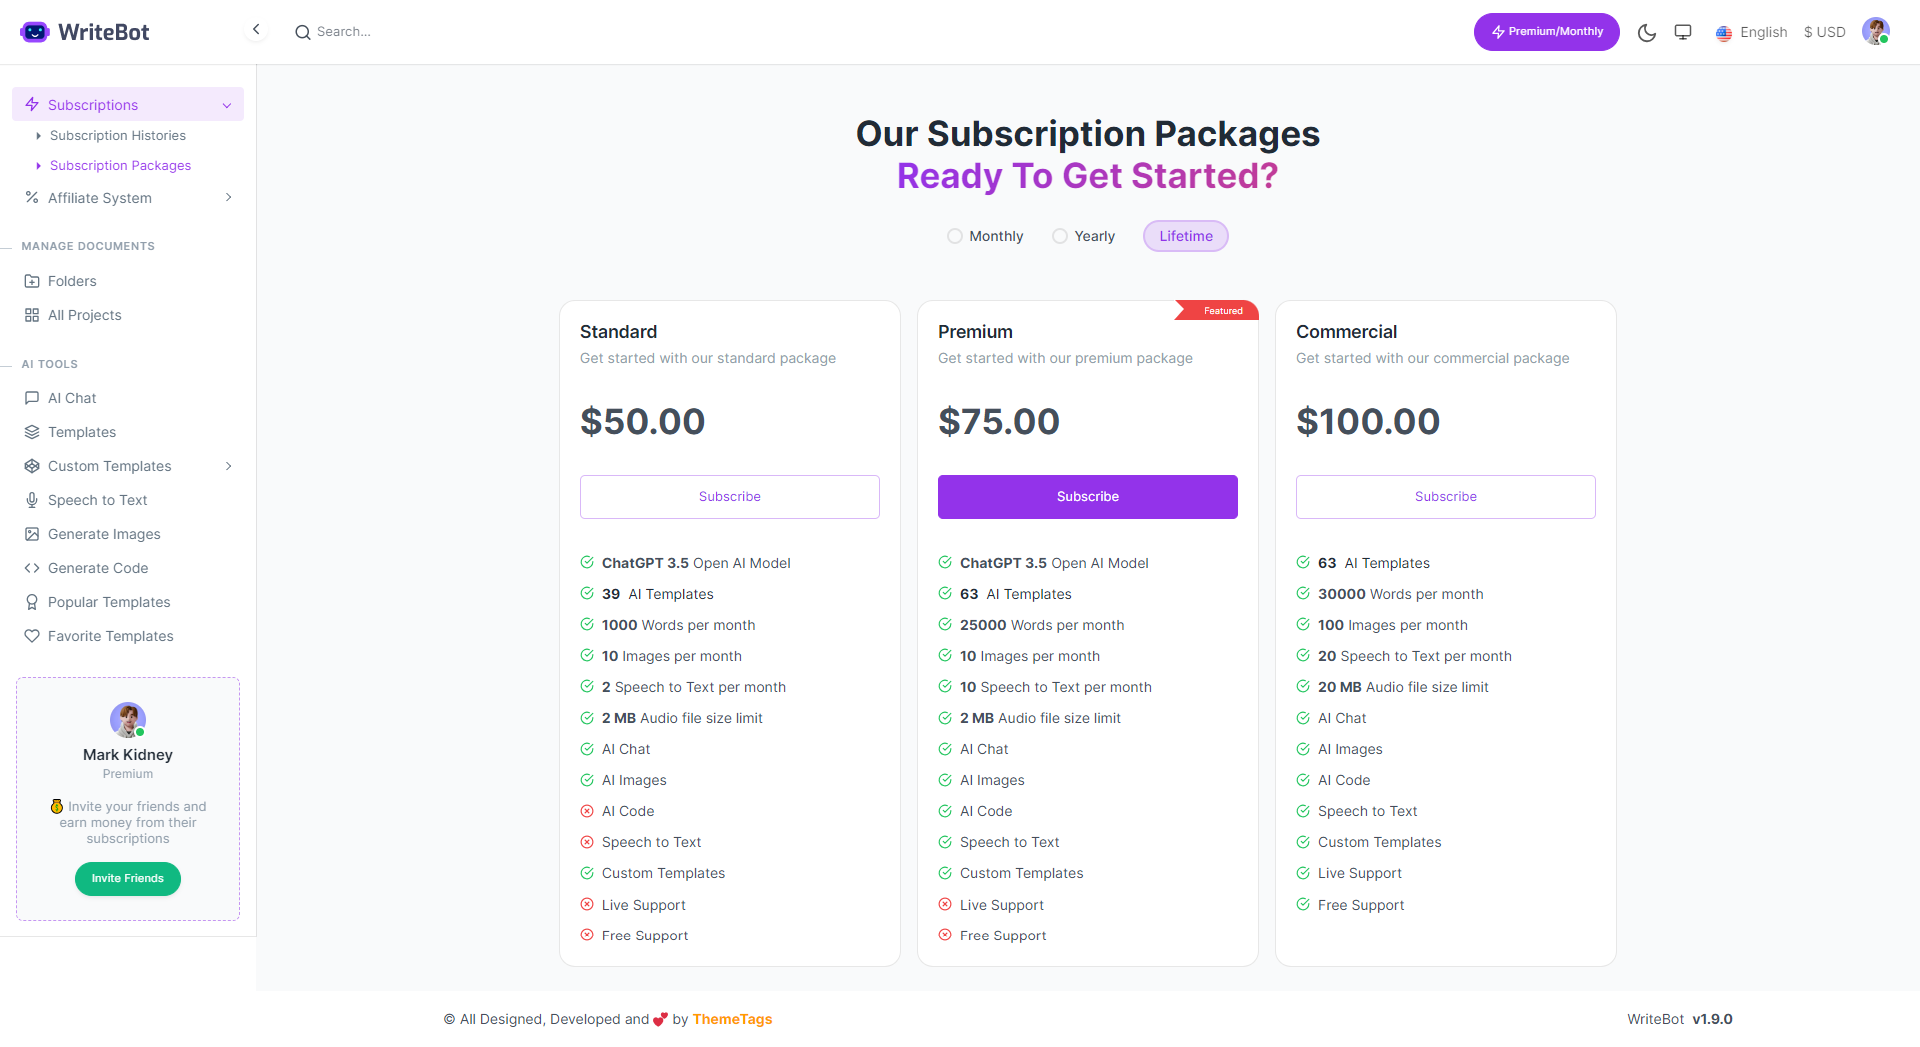This screenshot has width=1920, height=1047.
Task: Select the Speech to Text tool
Action: tap(97, 499)
